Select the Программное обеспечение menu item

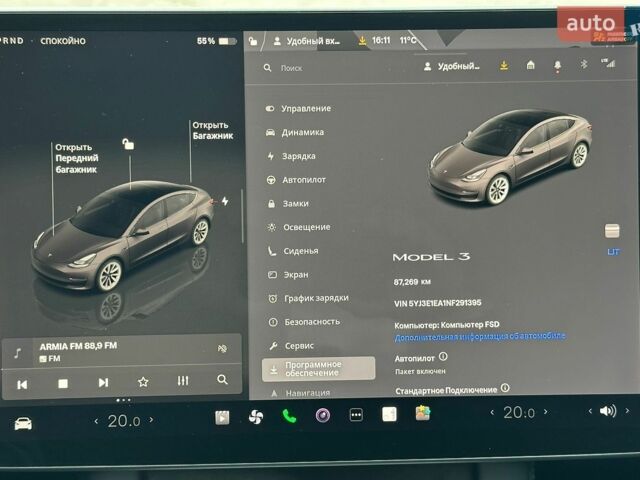click(318, 369)
